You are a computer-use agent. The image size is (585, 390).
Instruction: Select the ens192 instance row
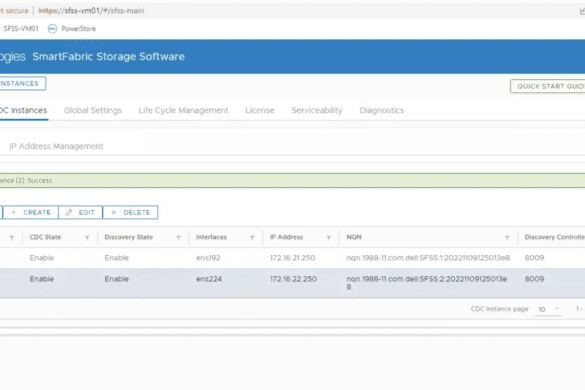(292, 258)
